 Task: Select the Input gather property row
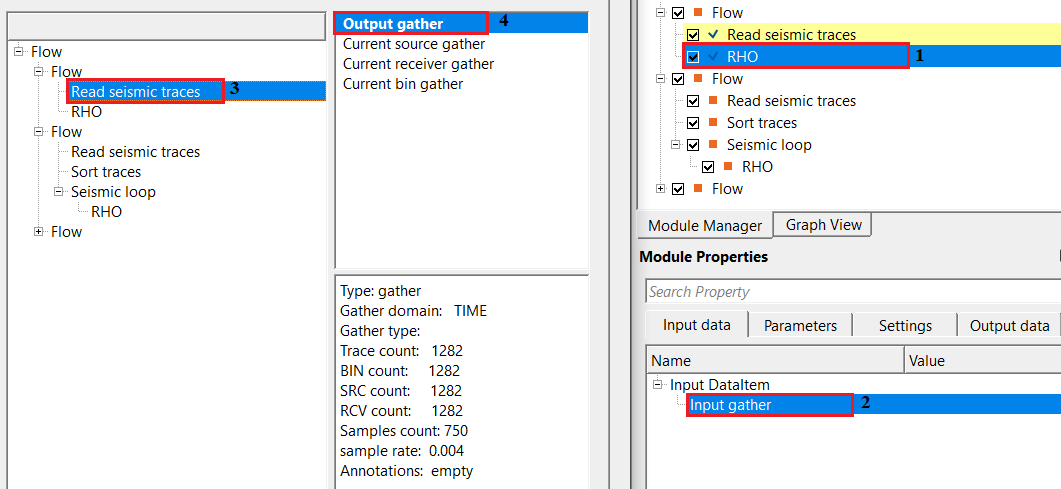(x=730, y=405)
